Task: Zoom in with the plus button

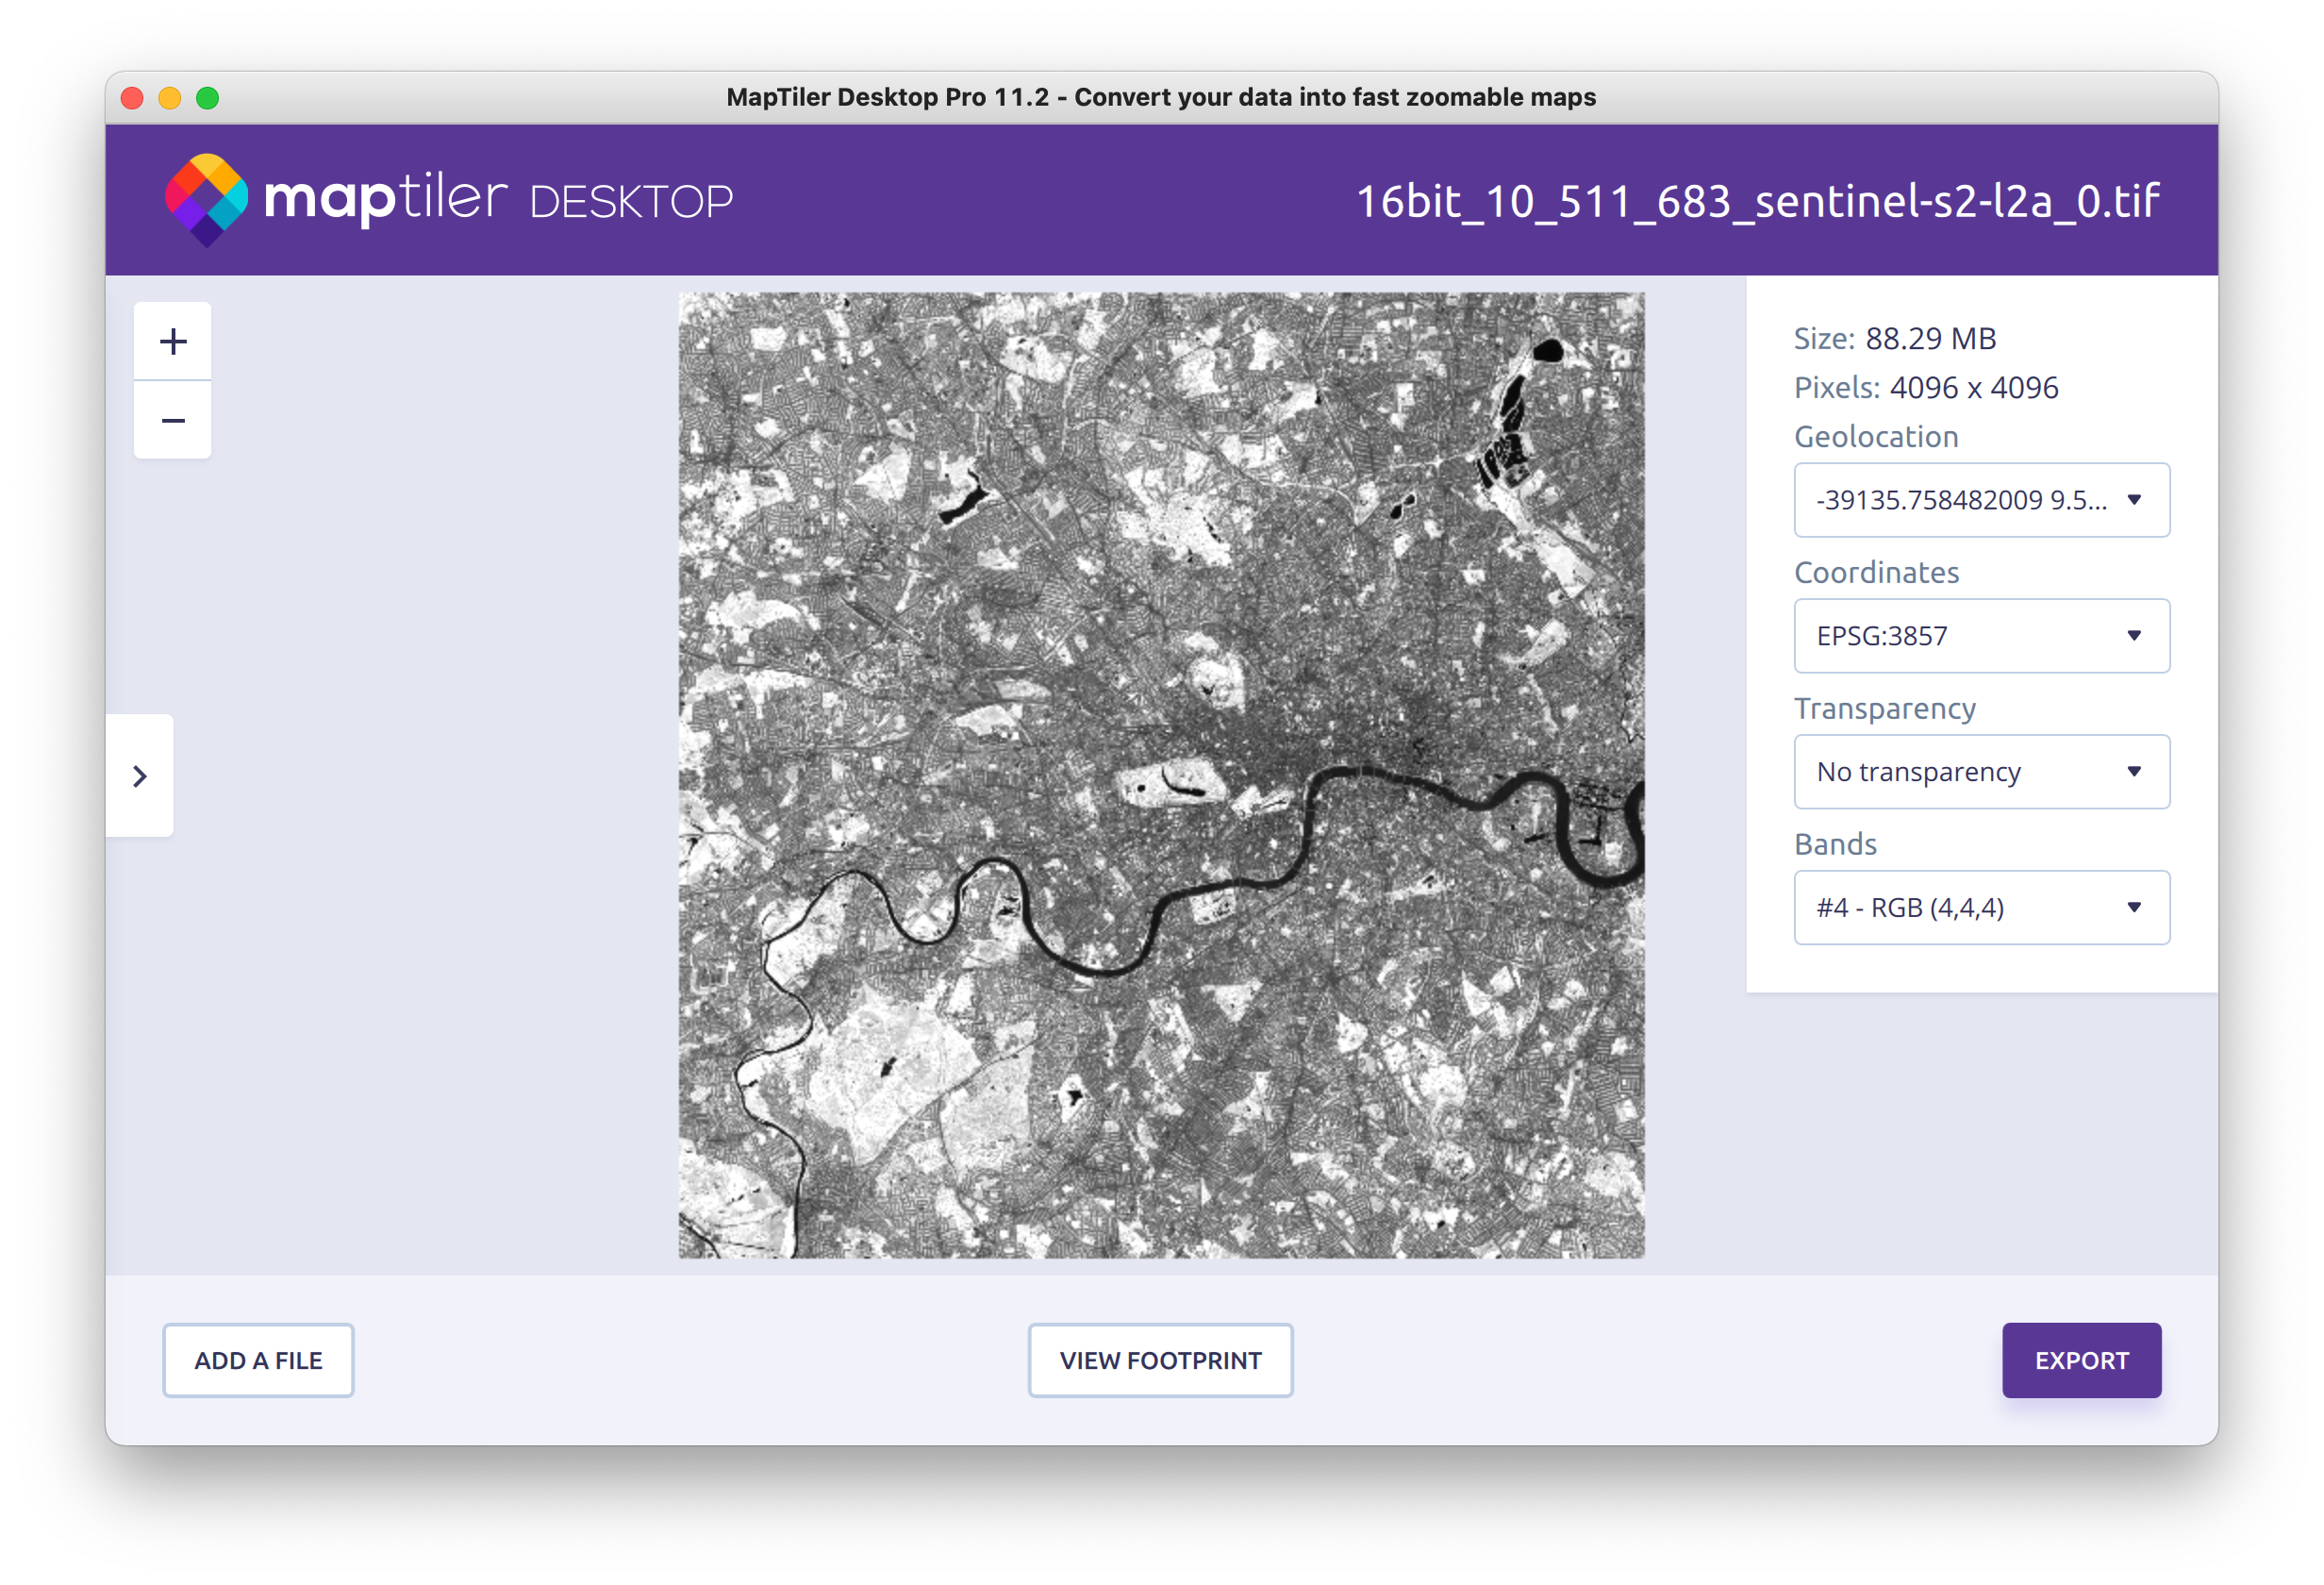Action: (173, 342)
